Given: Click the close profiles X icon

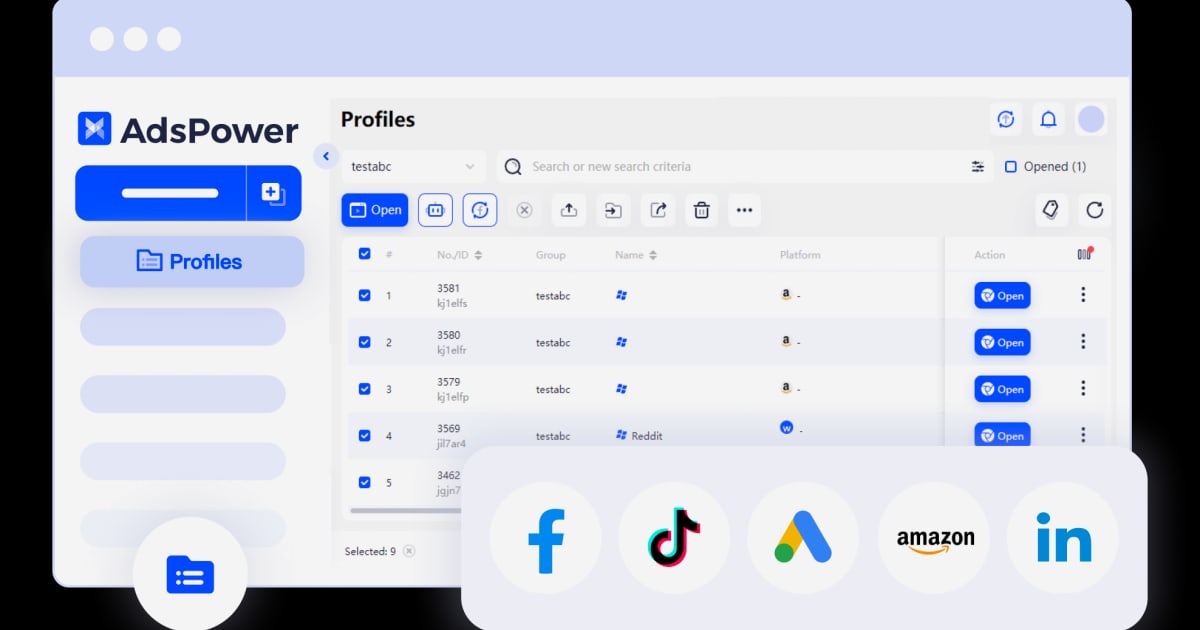Looking at the screenshot, I should pos(524,210).
